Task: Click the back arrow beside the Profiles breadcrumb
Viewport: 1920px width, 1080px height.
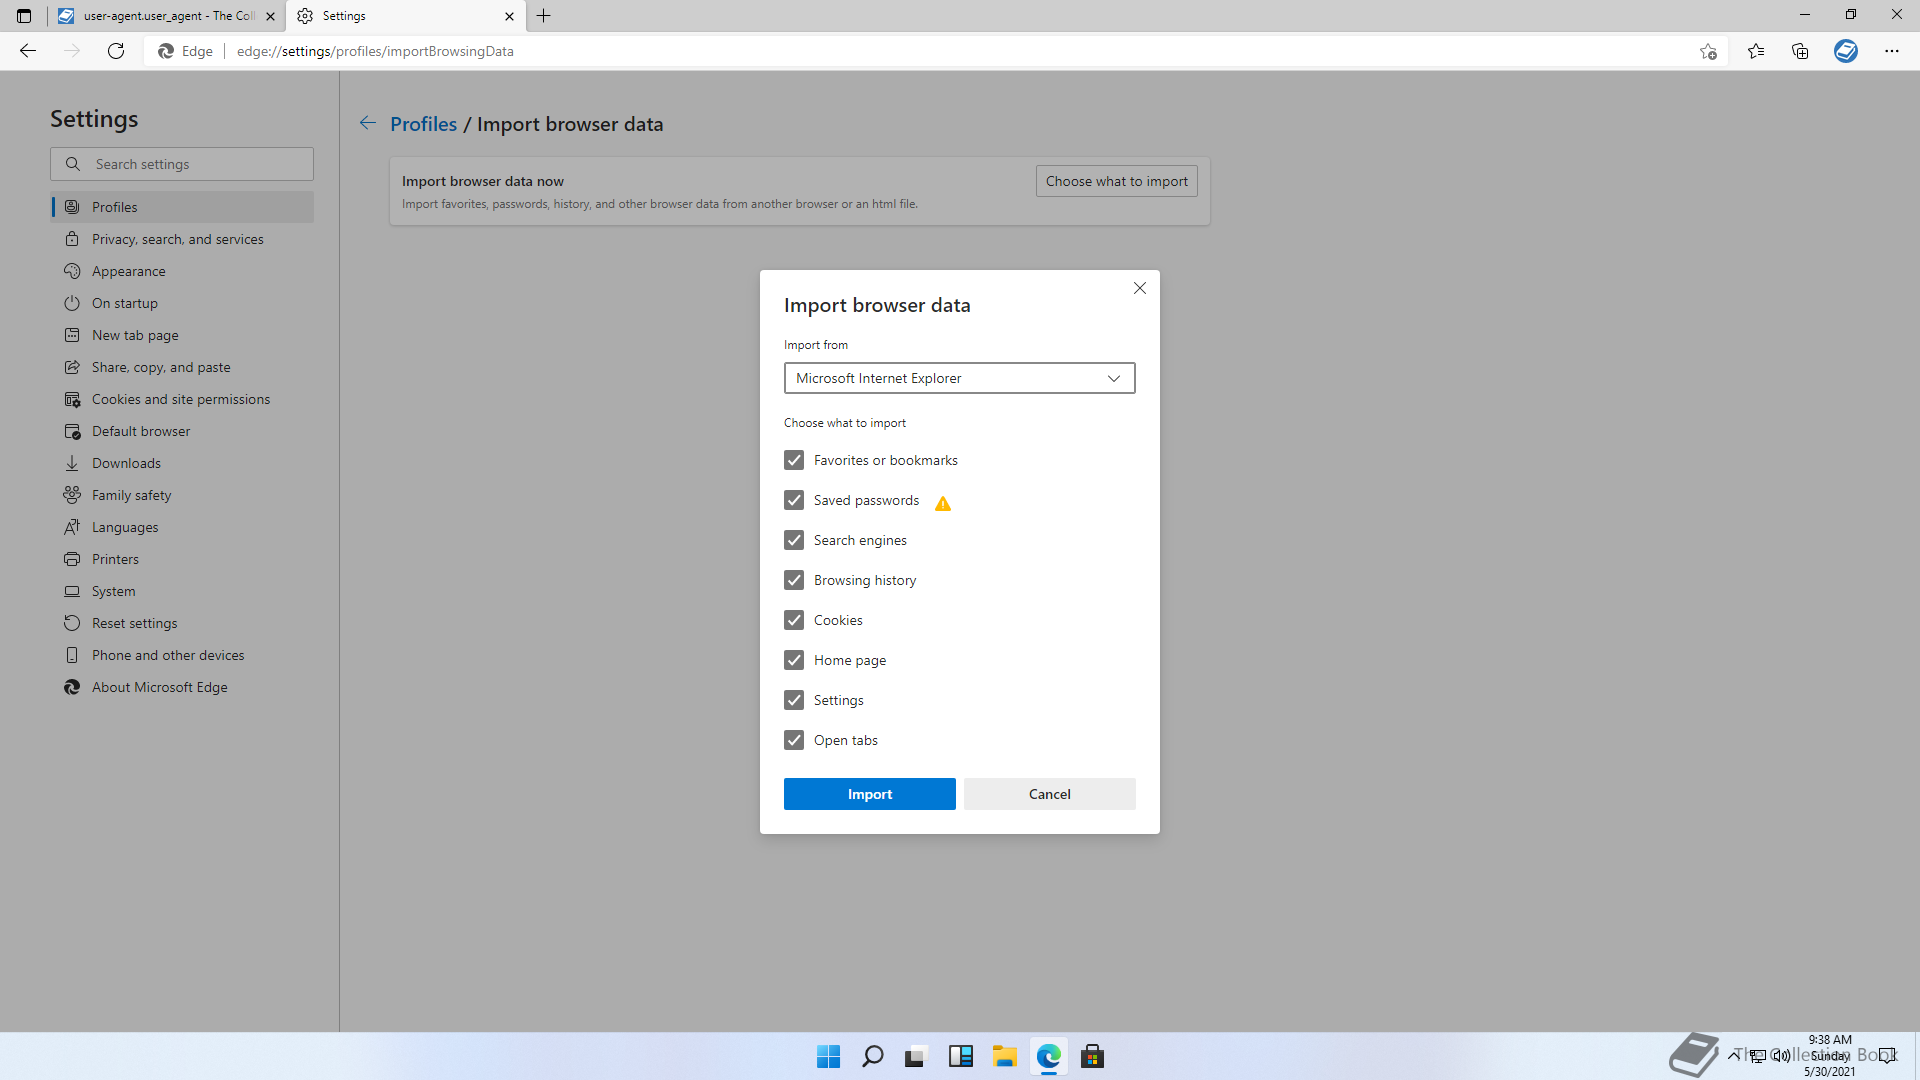Action: (368, 123)
